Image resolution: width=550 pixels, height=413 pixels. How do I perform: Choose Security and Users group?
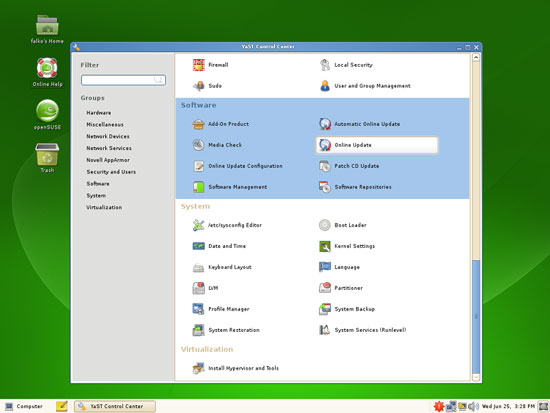click(x=111, y=172)
